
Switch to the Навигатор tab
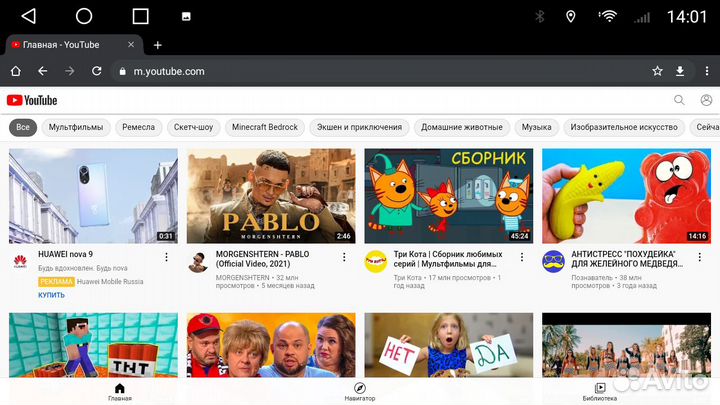(x=360, y=391)
